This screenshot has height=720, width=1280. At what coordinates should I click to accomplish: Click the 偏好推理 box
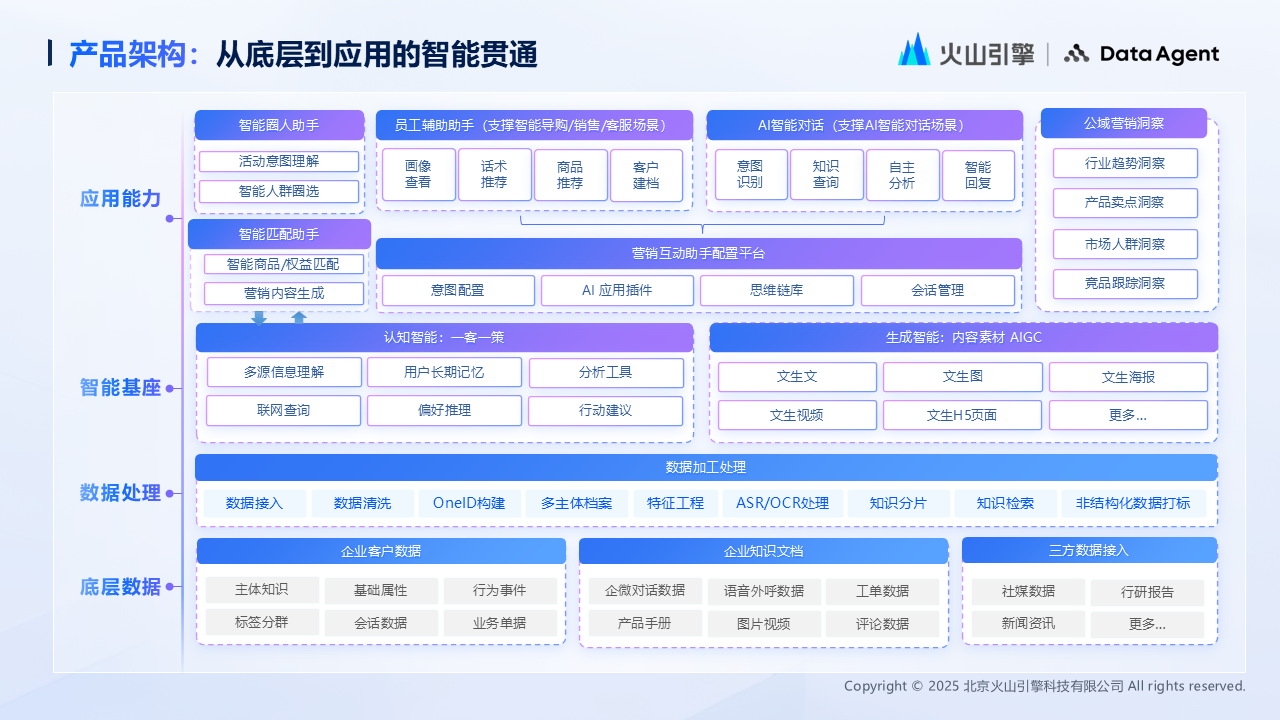click(444, 411)
